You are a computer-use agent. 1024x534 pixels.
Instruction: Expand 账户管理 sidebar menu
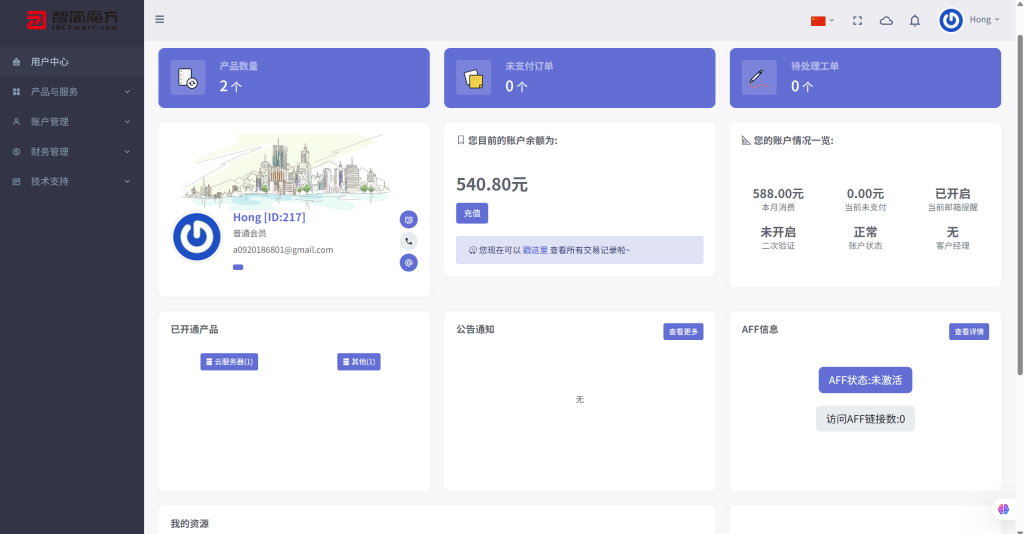pos(72,122)
